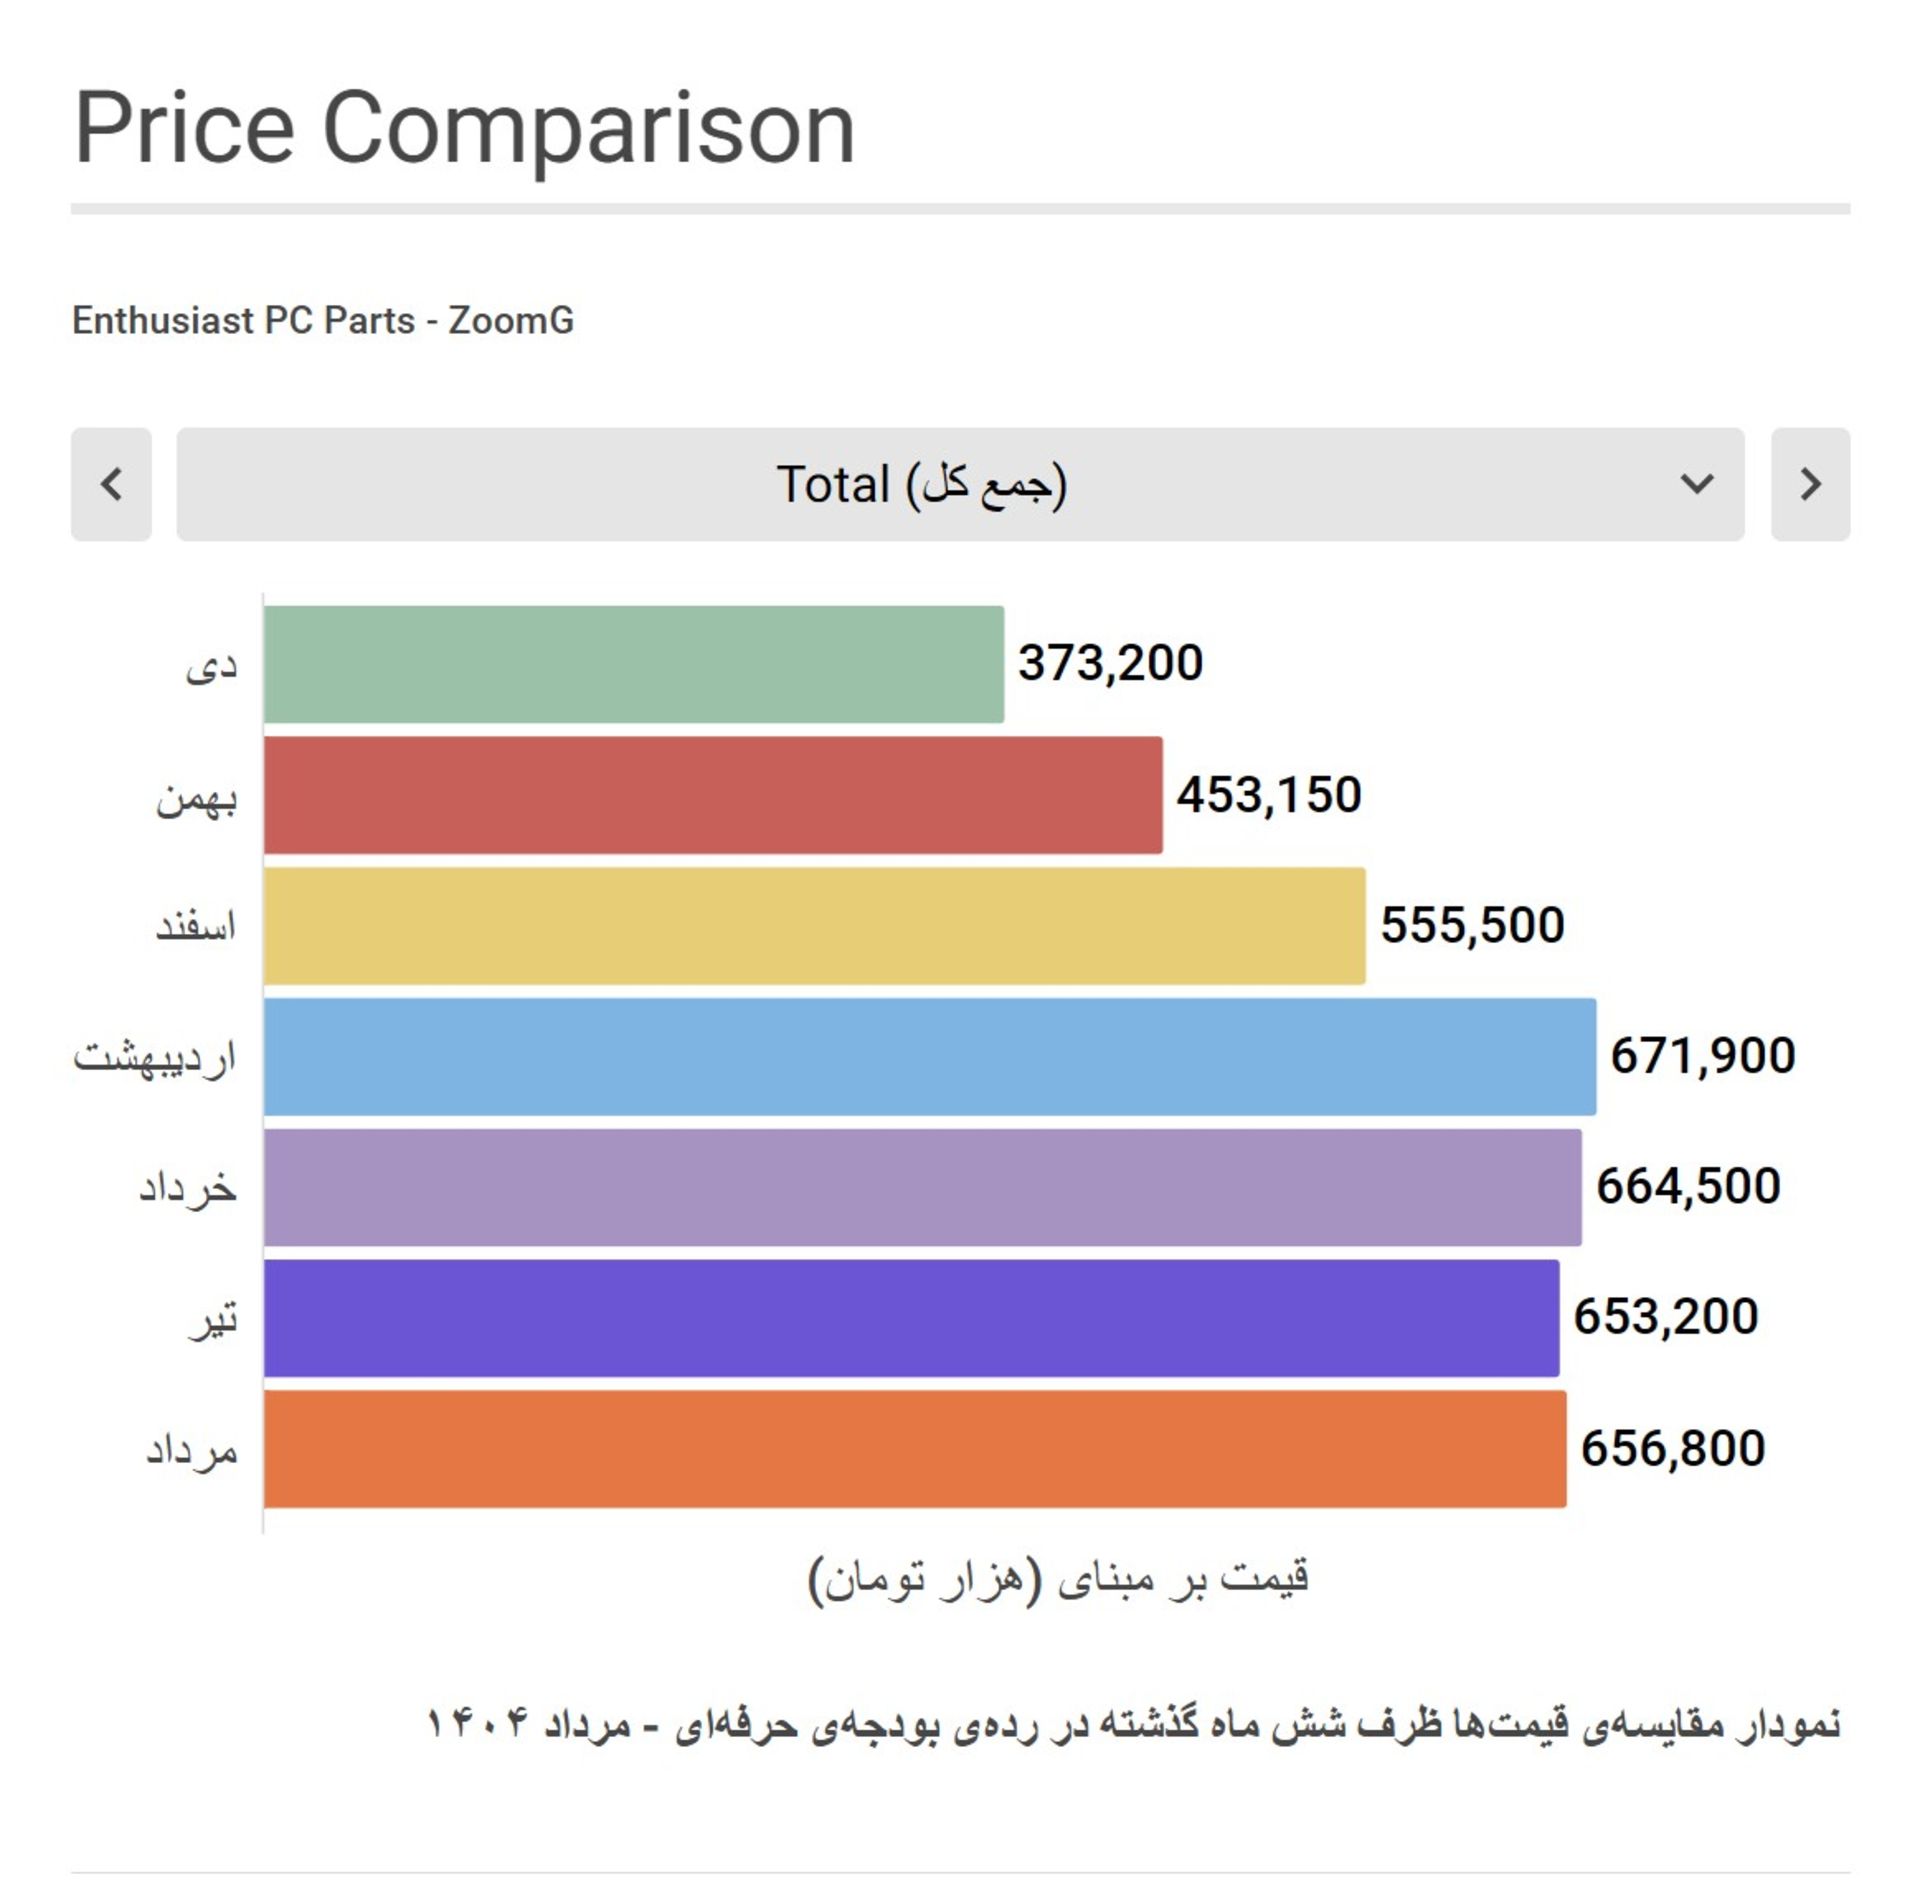Click the 555,500 value label
This screenshot has height=1900, width=1920.
[x=1472, y=926]
